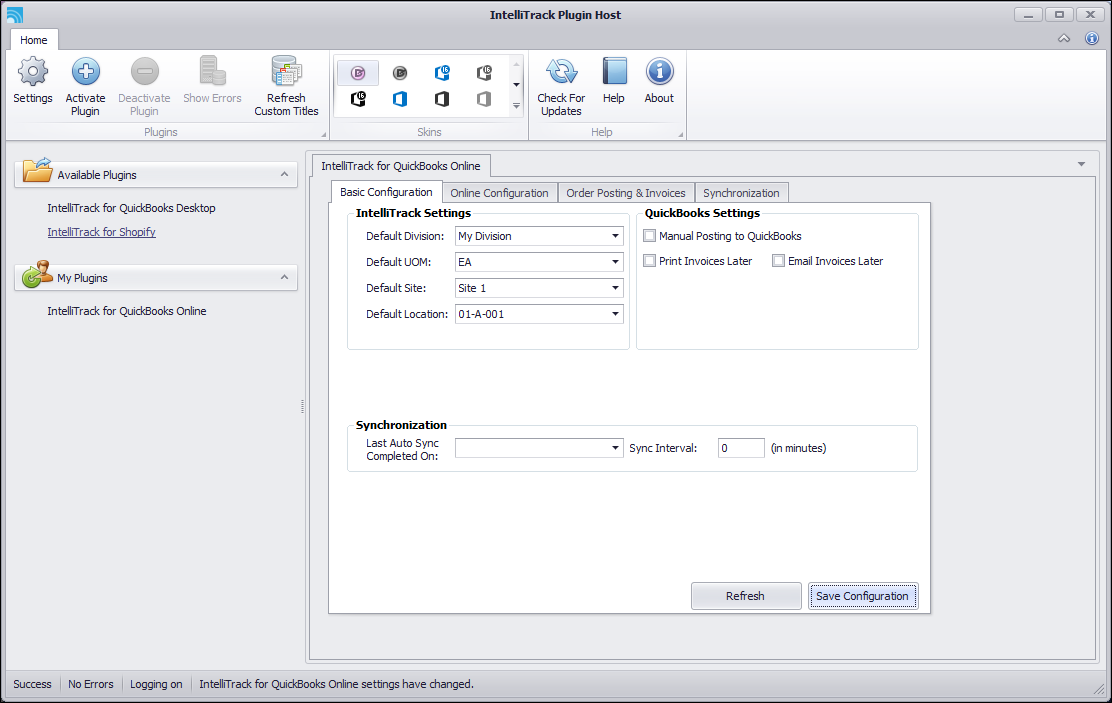The height and width of the screenshot is (703, 1112).
Task: Click the Activate Plugin plus icon
Action: (85, 72)
